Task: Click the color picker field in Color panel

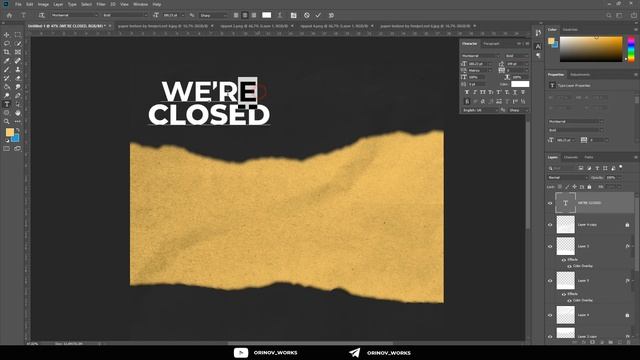Action: pos(591,49)
